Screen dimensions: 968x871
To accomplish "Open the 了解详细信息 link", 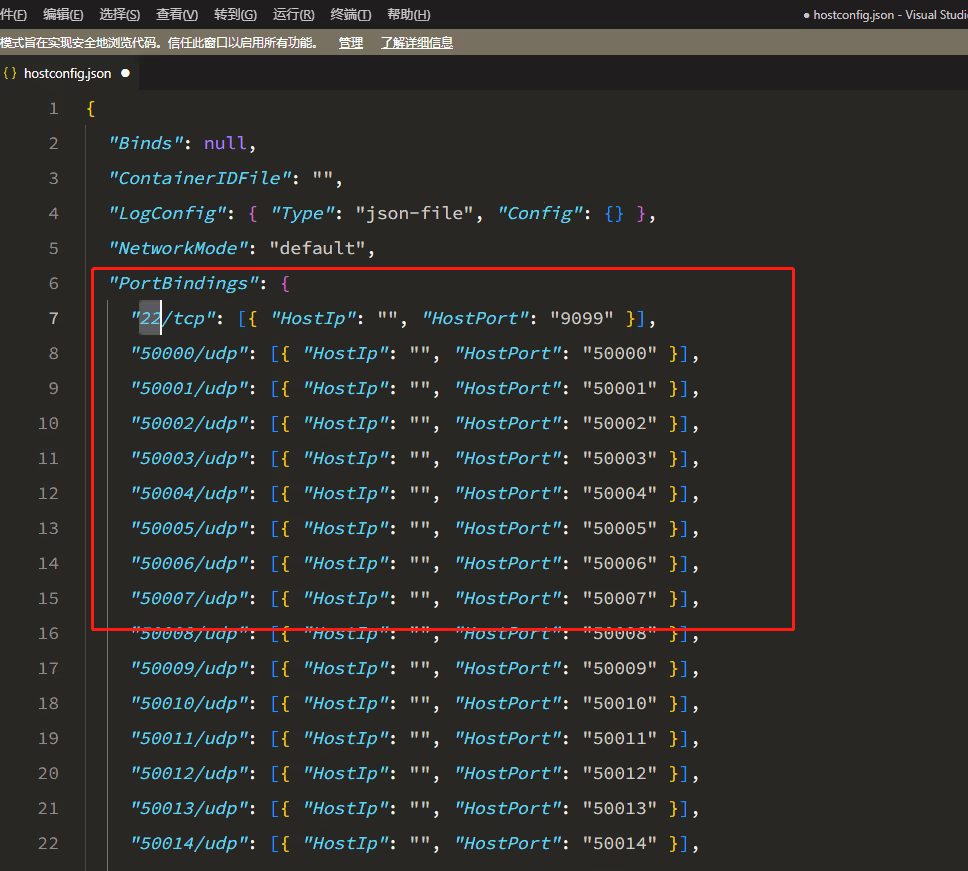I will (x=417, y=43).
